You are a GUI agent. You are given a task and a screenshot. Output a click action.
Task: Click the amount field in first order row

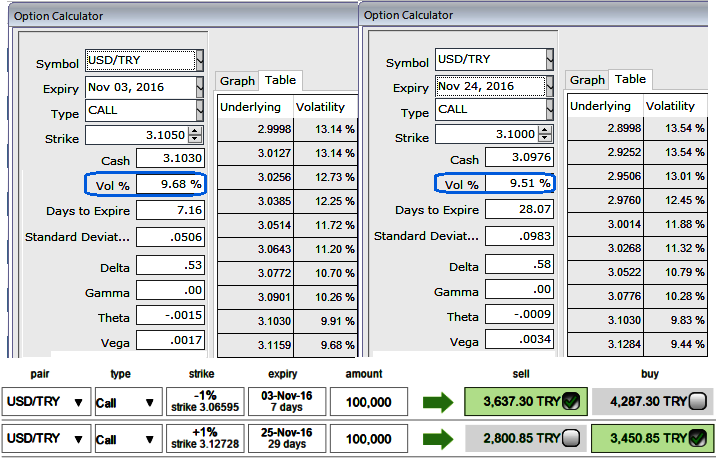(364, 403)
